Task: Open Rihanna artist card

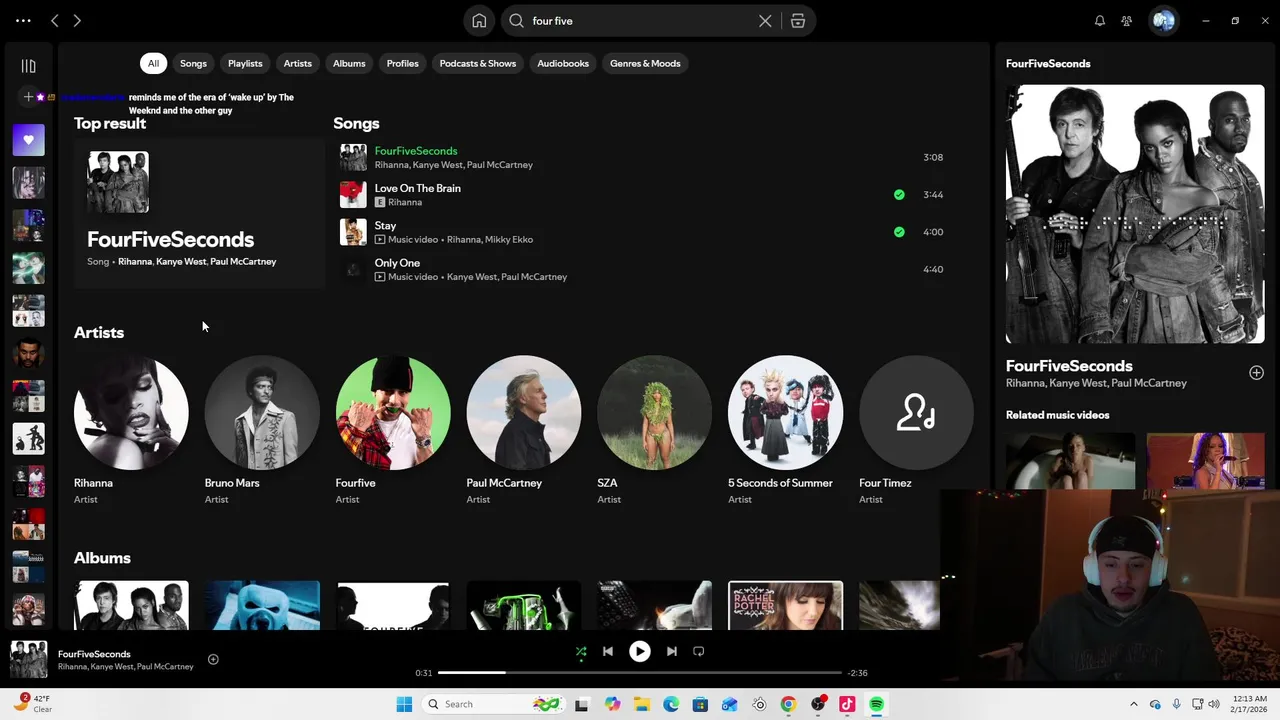Action: tap(131, 430)
